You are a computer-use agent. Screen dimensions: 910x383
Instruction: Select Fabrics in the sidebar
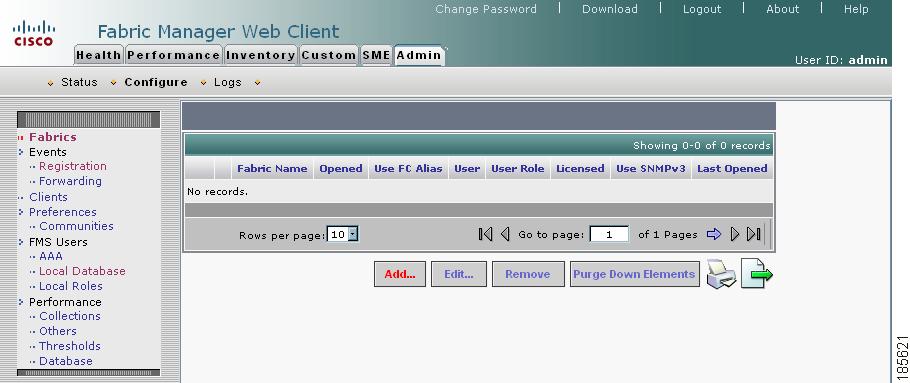coord(53,137)
